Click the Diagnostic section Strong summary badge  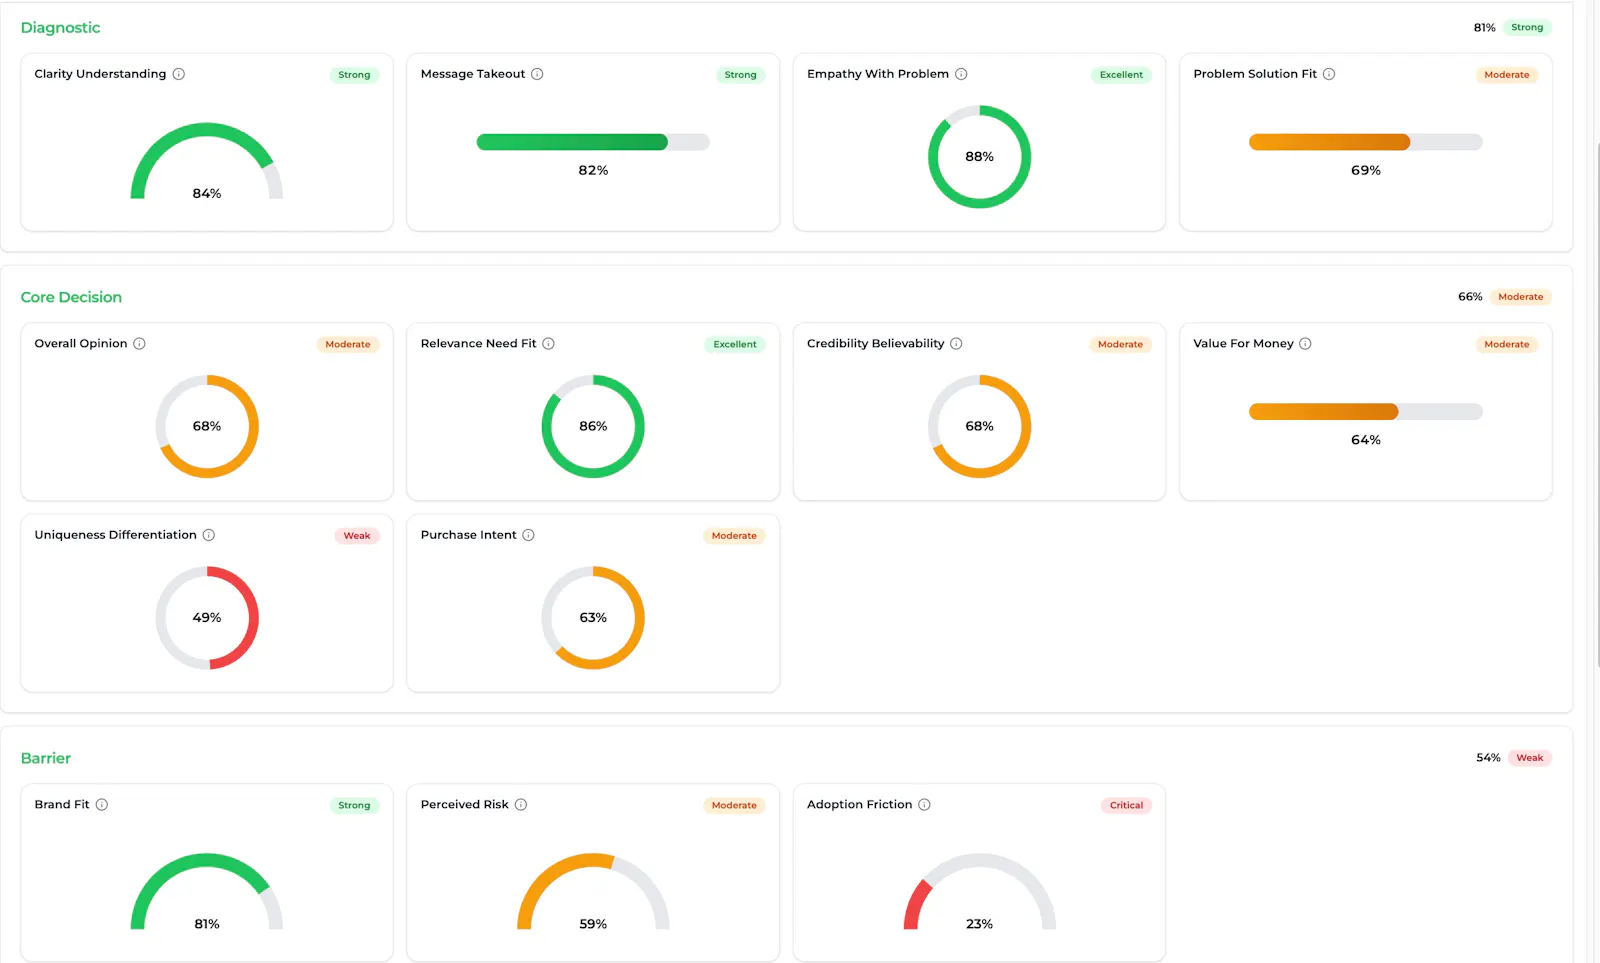pyautogui.click(x=1527, y=28)
